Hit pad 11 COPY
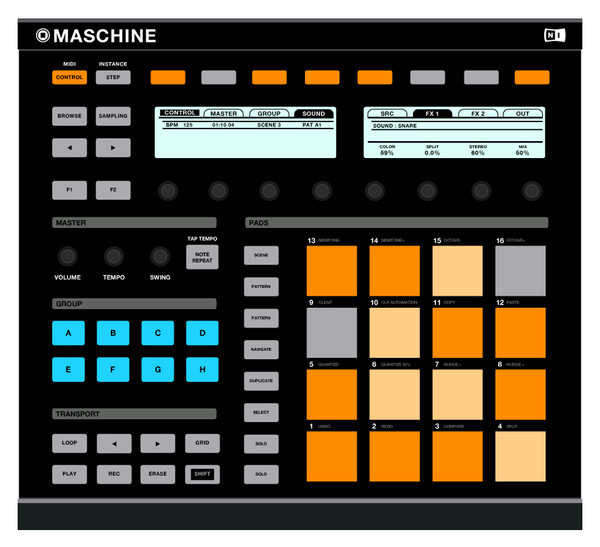Image resolution: width=600 pixels, height=547 pixels. (x=457, y=333)
